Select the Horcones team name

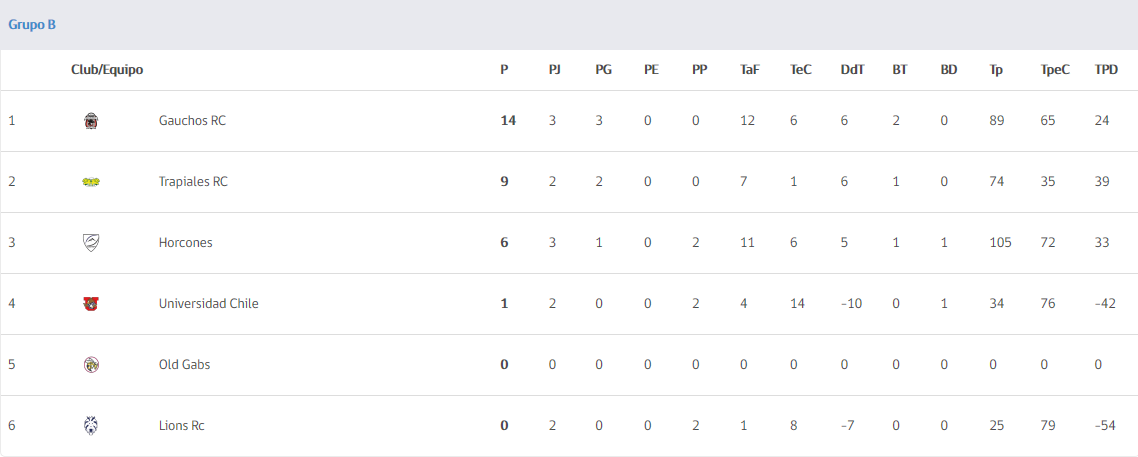point(186,243)
